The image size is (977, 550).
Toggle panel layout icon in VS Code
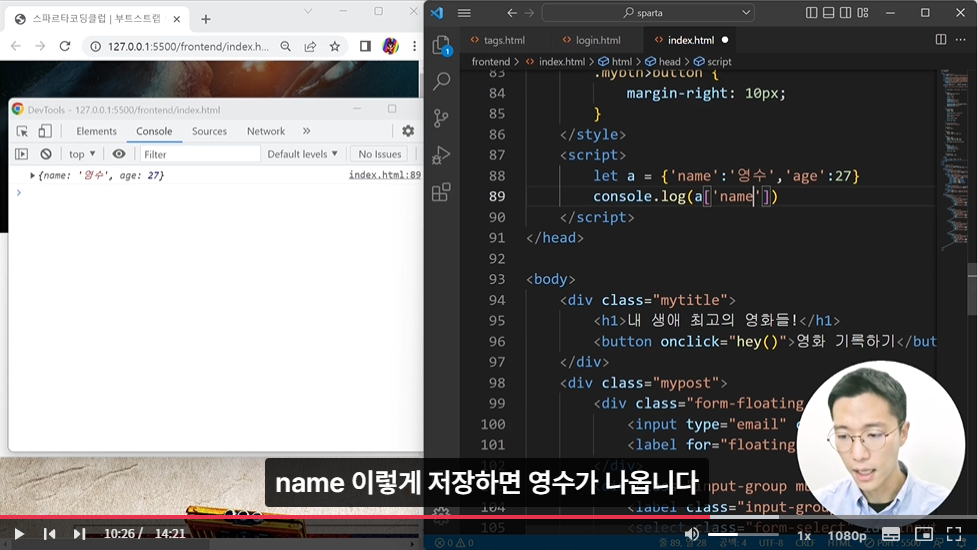tap(829, 12)
